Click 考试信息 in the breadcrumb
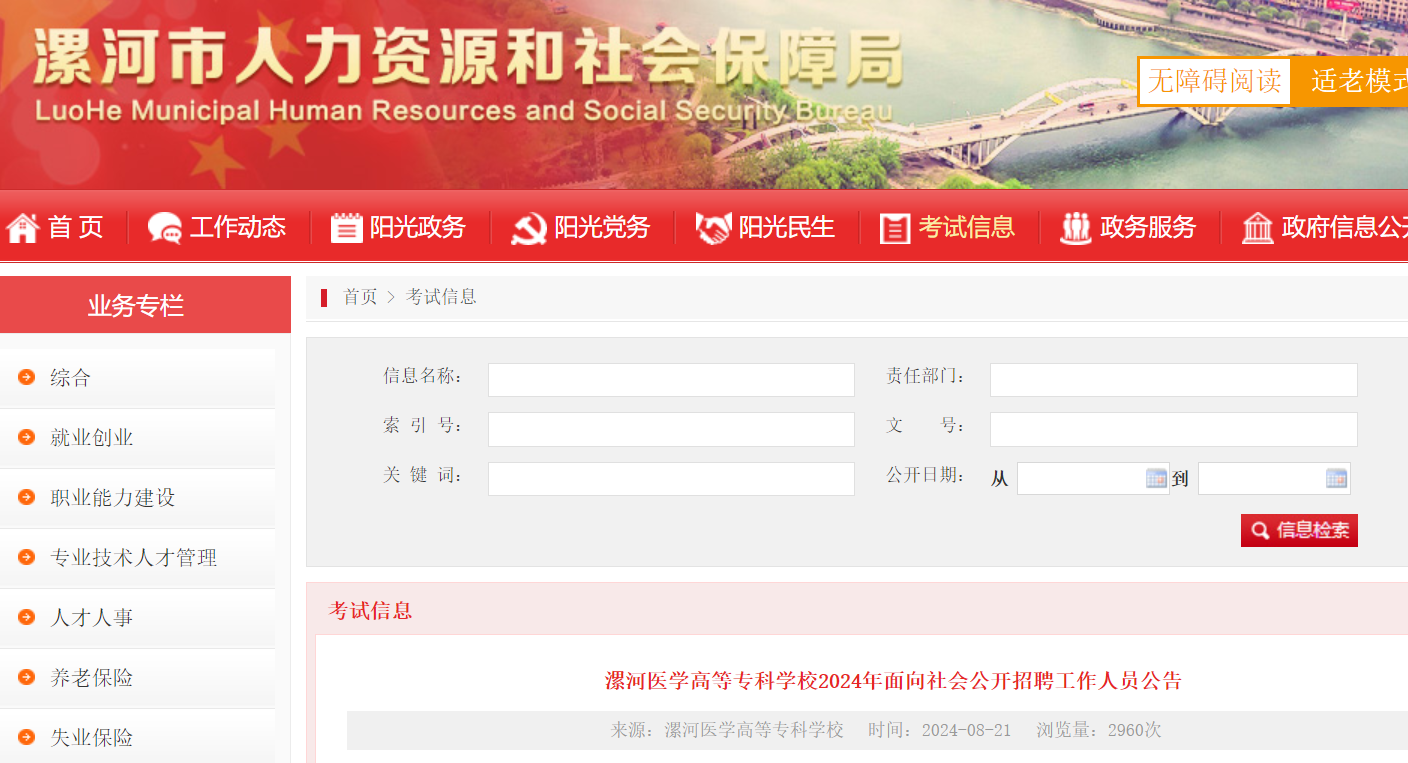 click(441, 297)
